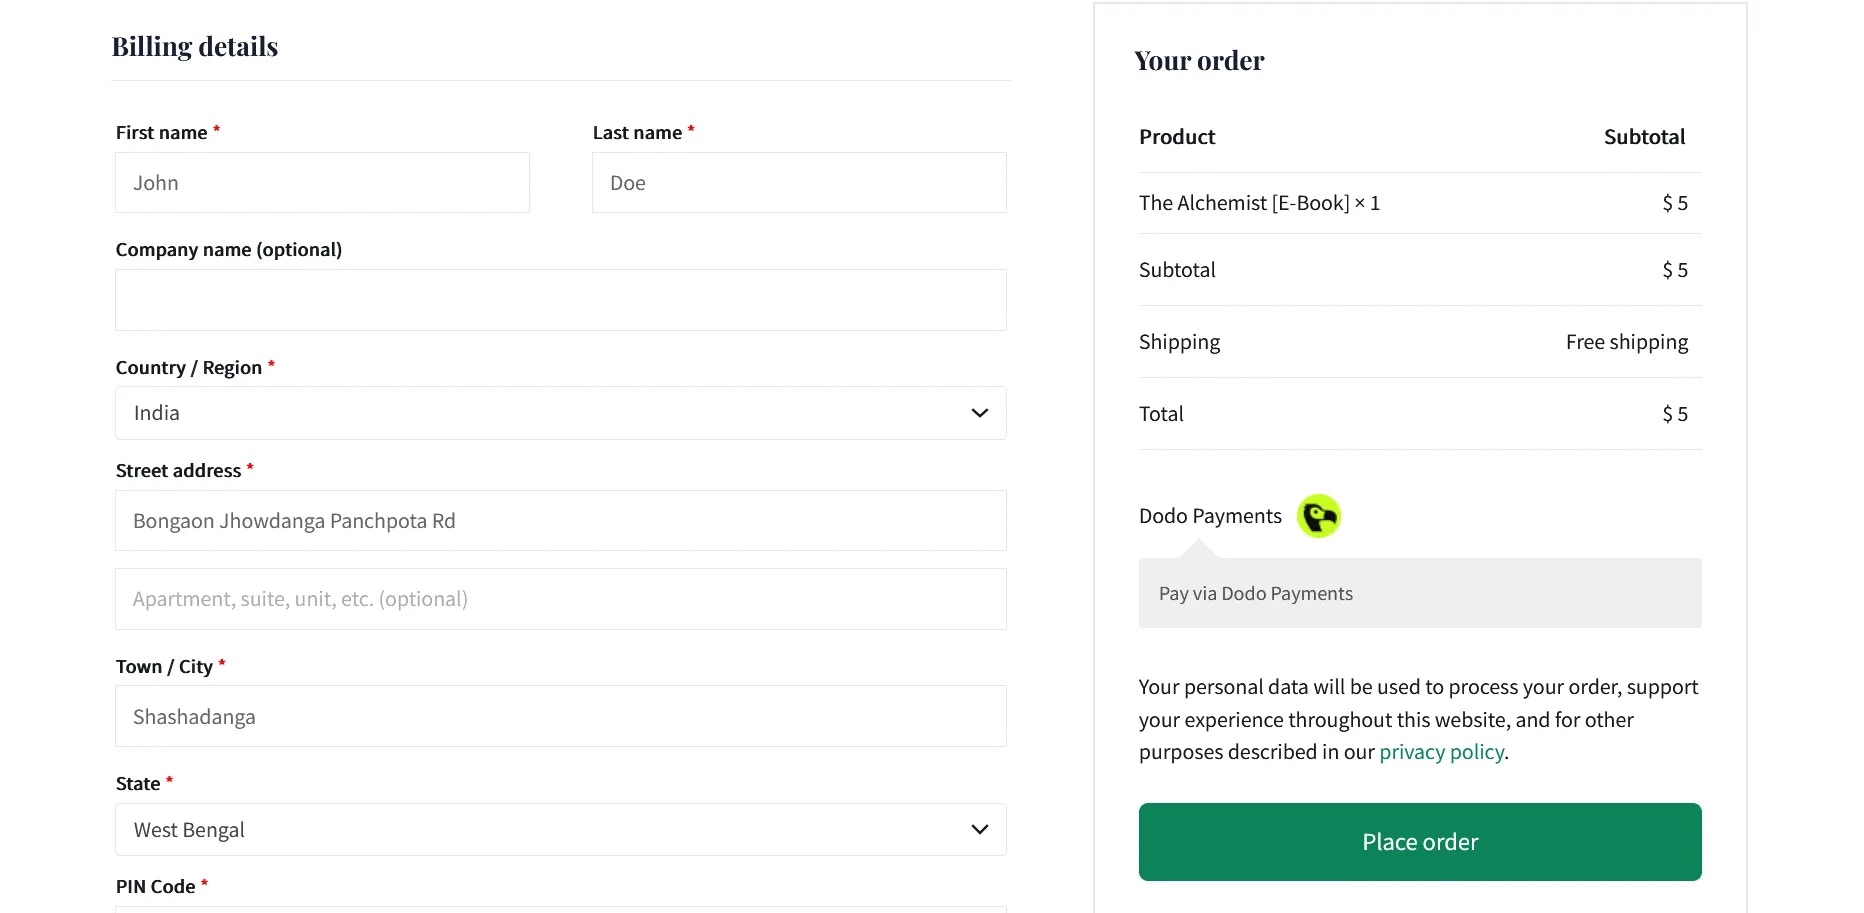Screen dimensions: 1864x913
Task: Click the Free shipping text
Action: (x=1626, y=341)
